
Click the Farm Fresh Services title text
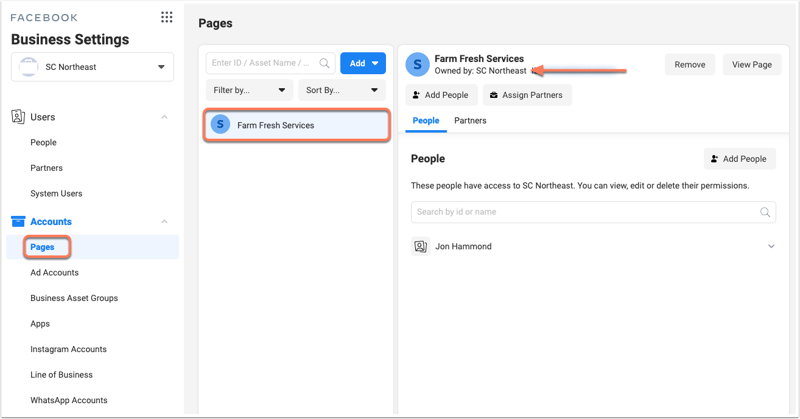(x=479, y=59)
